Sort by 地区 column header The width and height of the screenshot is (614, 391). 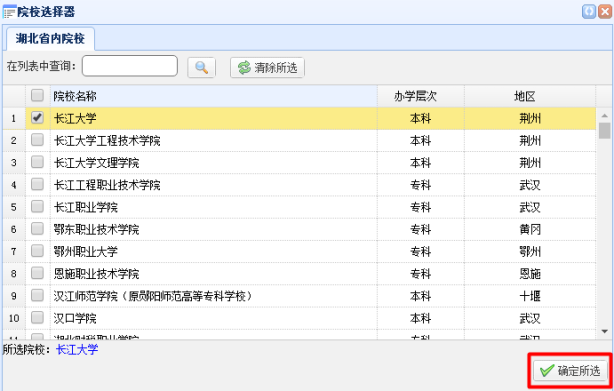(x=530, y=96)
